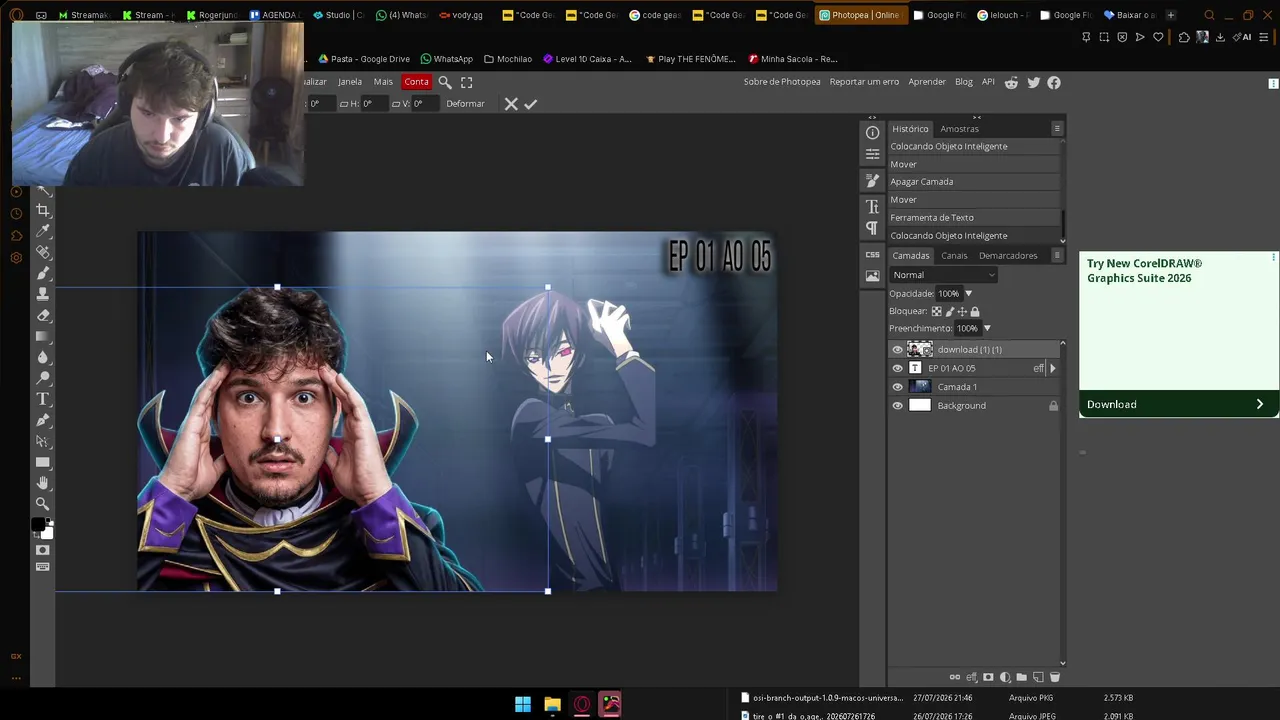
Task: Select the Zoom magnifier tool
Action: [43, 504]
